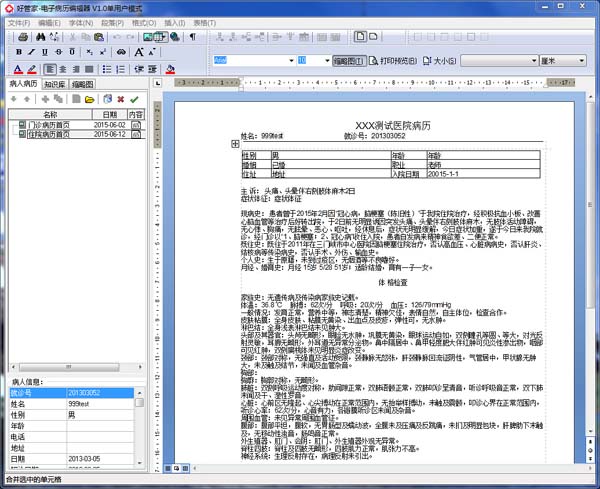Open the font size dropdown showing 10
The image size is (600, 489).
click(328, 61)
